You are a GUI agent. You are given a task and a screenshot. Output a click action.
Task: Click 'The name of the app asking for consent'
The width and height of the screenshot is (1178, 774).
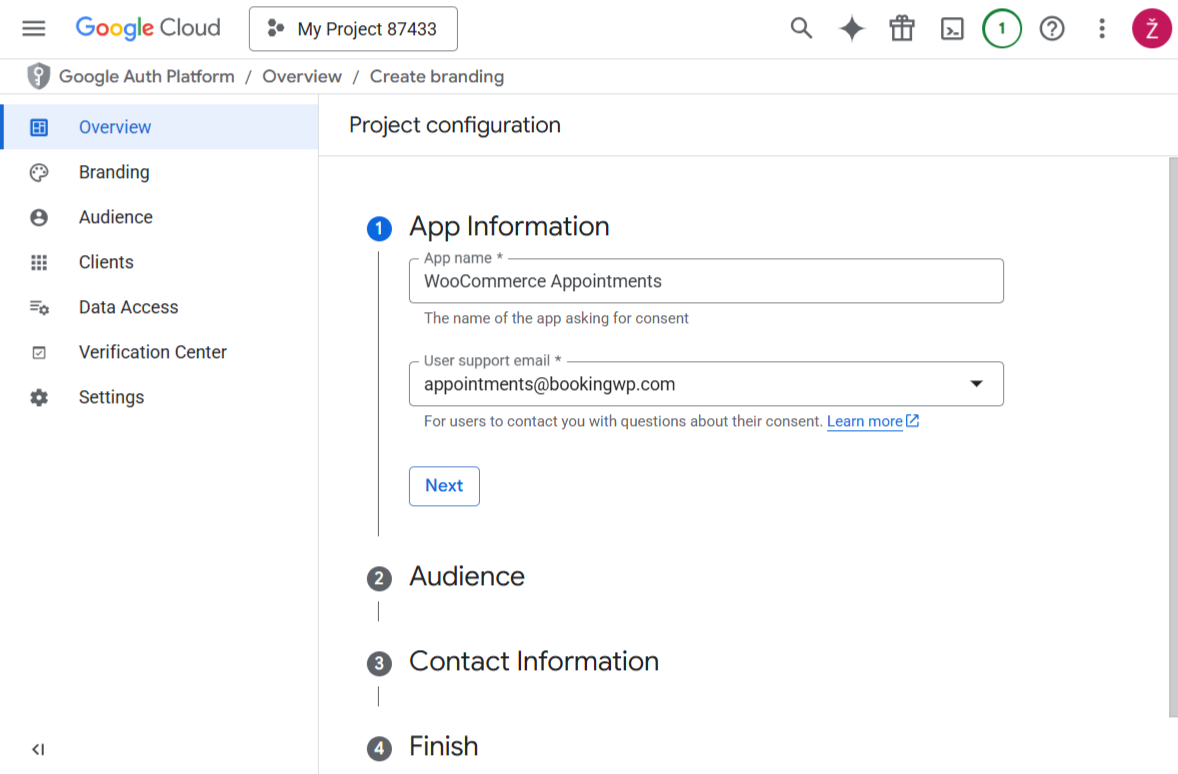(556, 319)
